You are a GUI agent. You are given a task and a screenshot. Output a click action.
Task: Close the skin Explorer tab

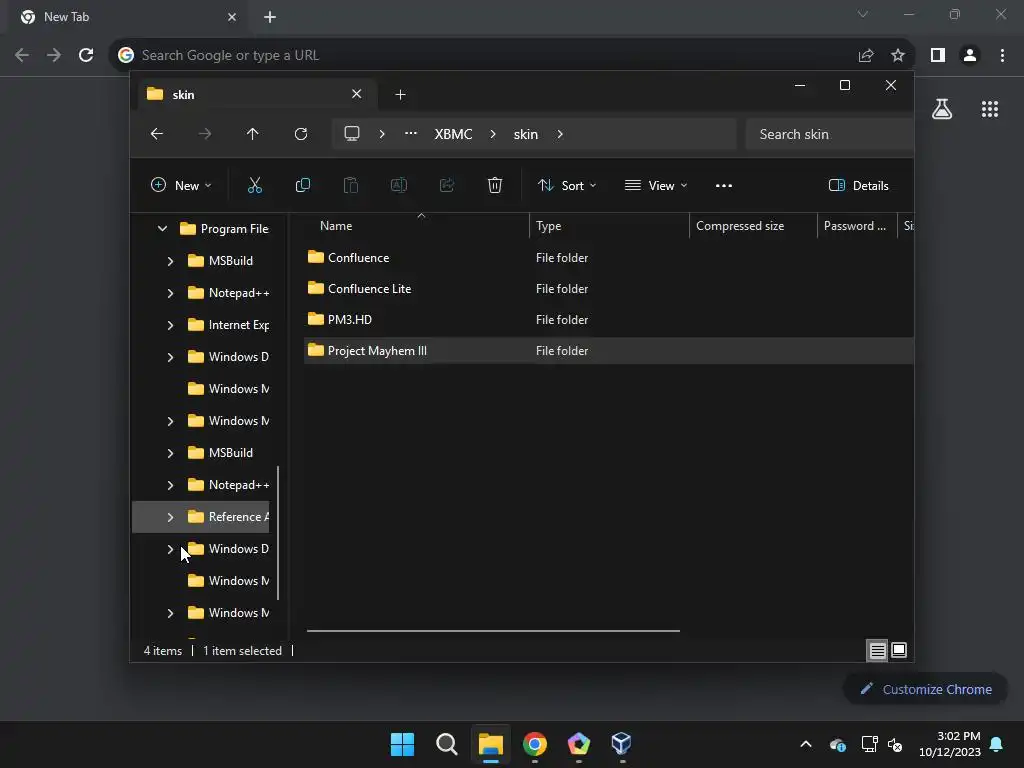357,94
